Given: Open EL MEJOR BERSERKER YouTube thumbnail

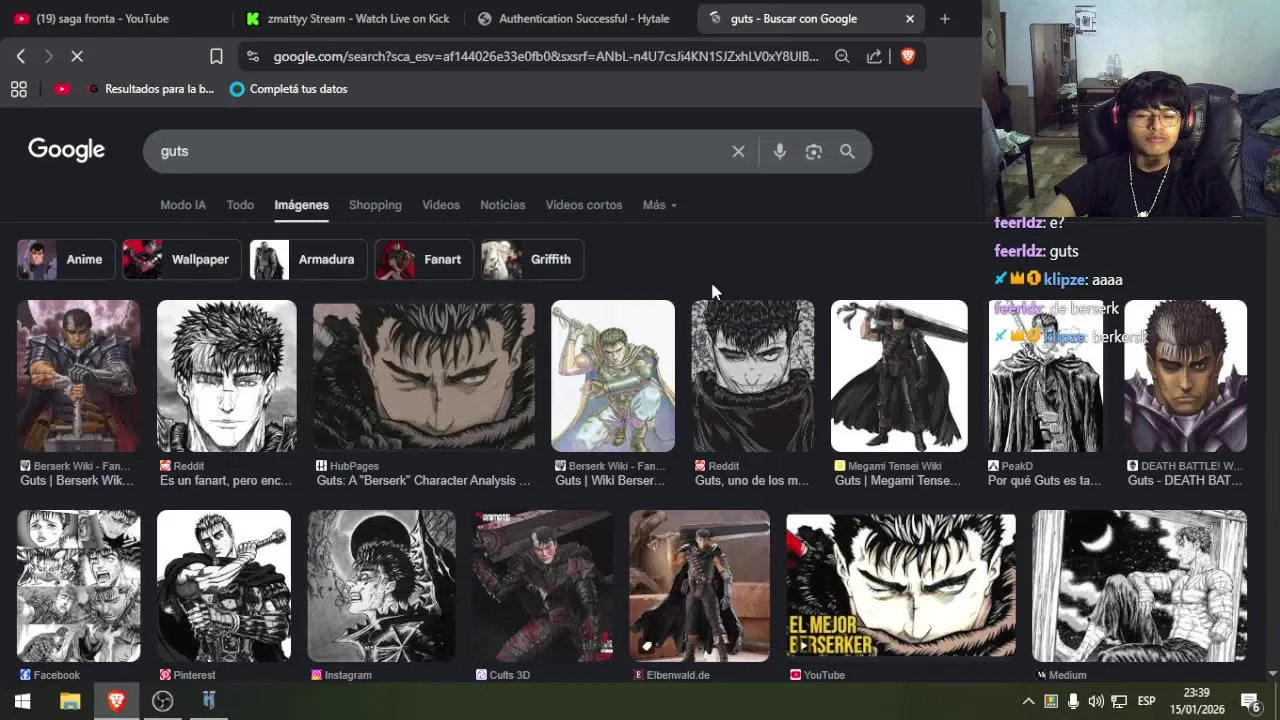Looking at the screenshot, I should tap(901, 586).
